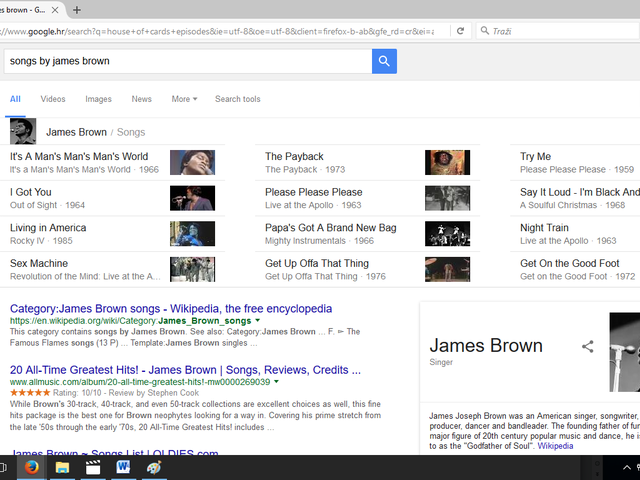Show hidden system tray icons chevron
Image resolution: width=640 pixels, height=480 pixels.
pyautogui.click(x=627, y=468)
